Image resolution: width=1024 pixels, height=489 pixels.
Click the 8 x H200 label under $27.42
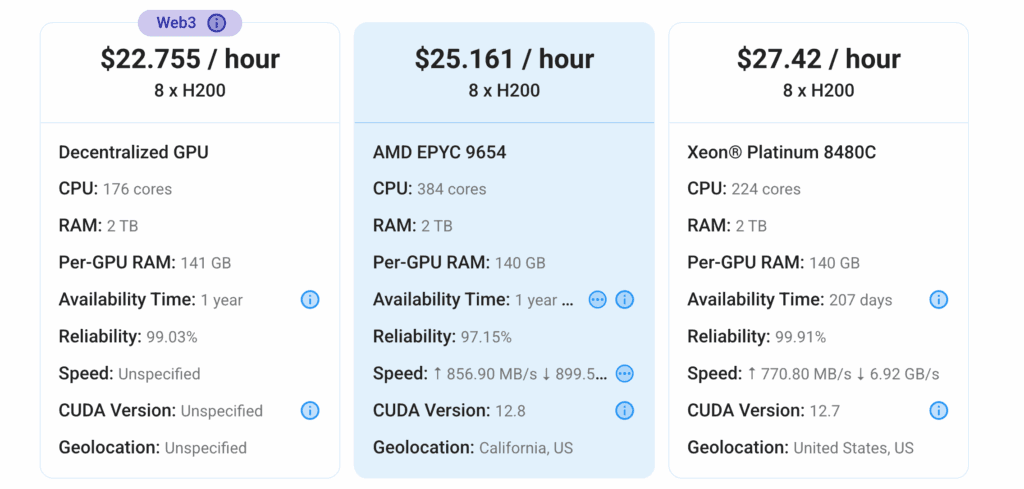point(818,90)
